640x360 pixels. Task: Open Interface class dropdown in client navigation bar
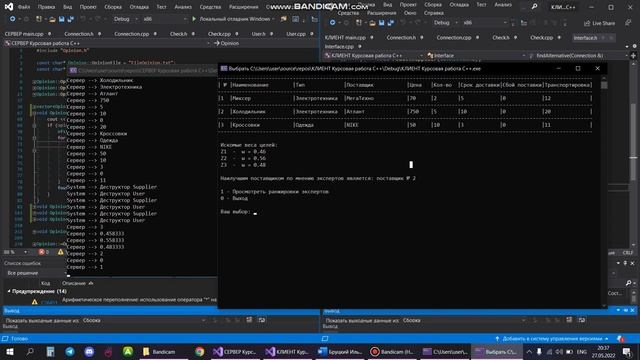pos(476,55)
